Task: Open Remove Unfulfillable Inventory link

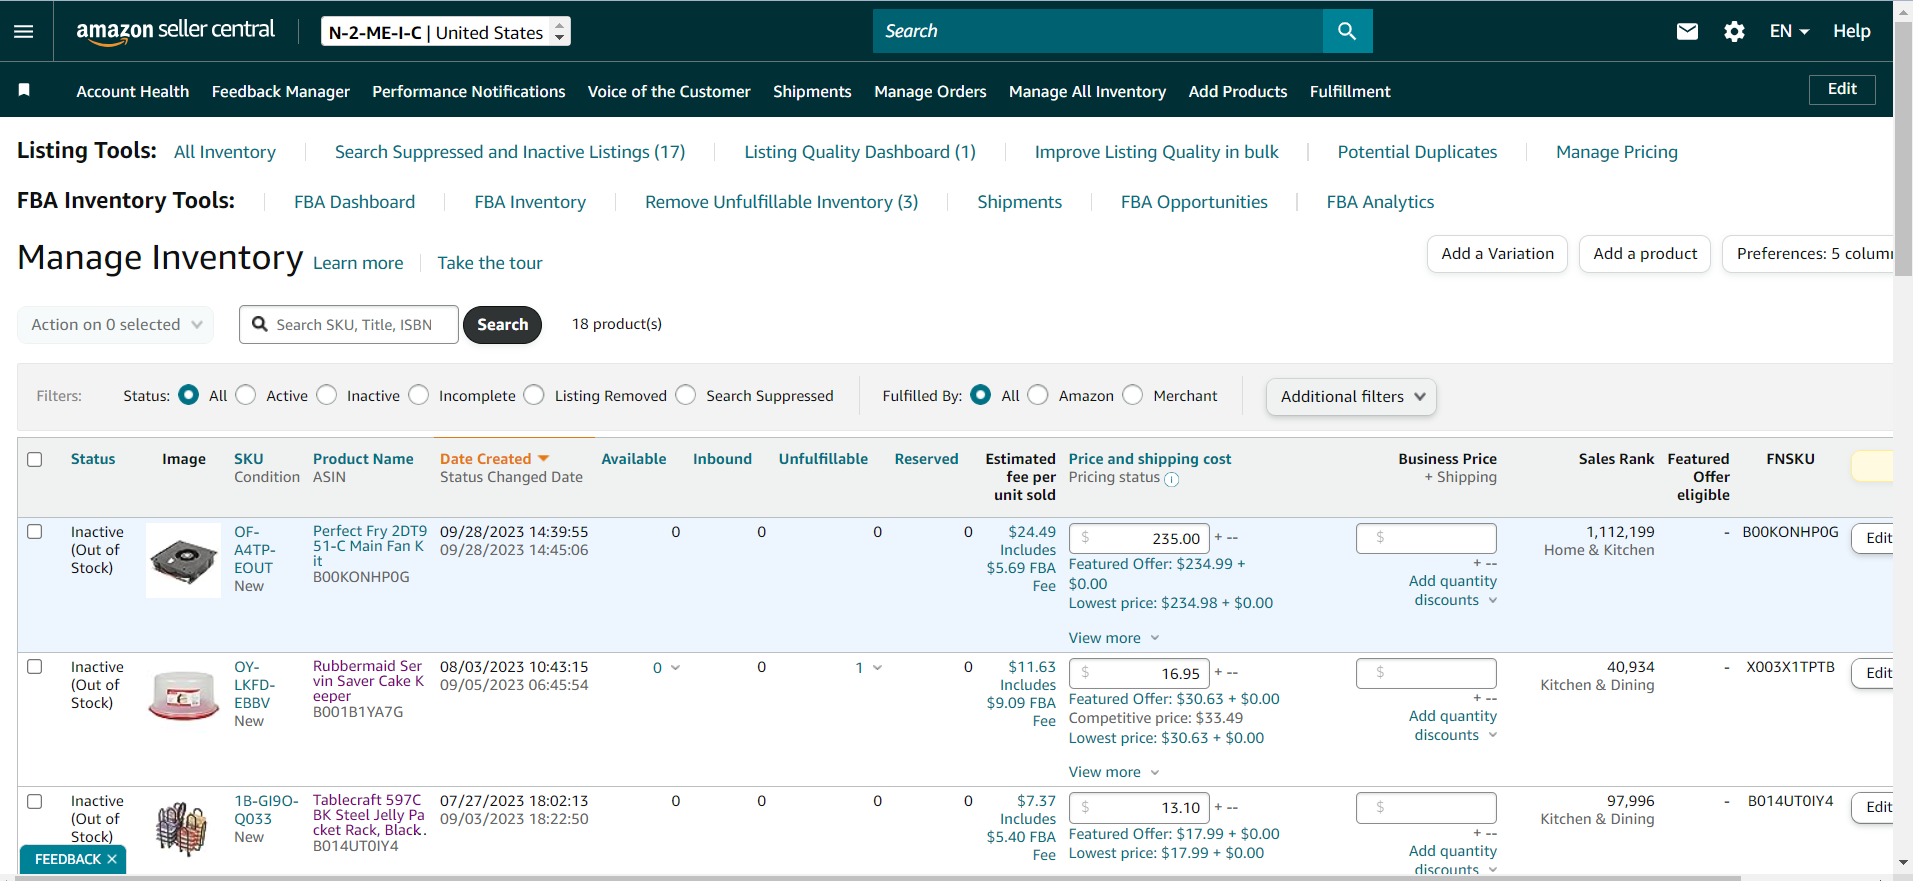Action: click(781, 202)
